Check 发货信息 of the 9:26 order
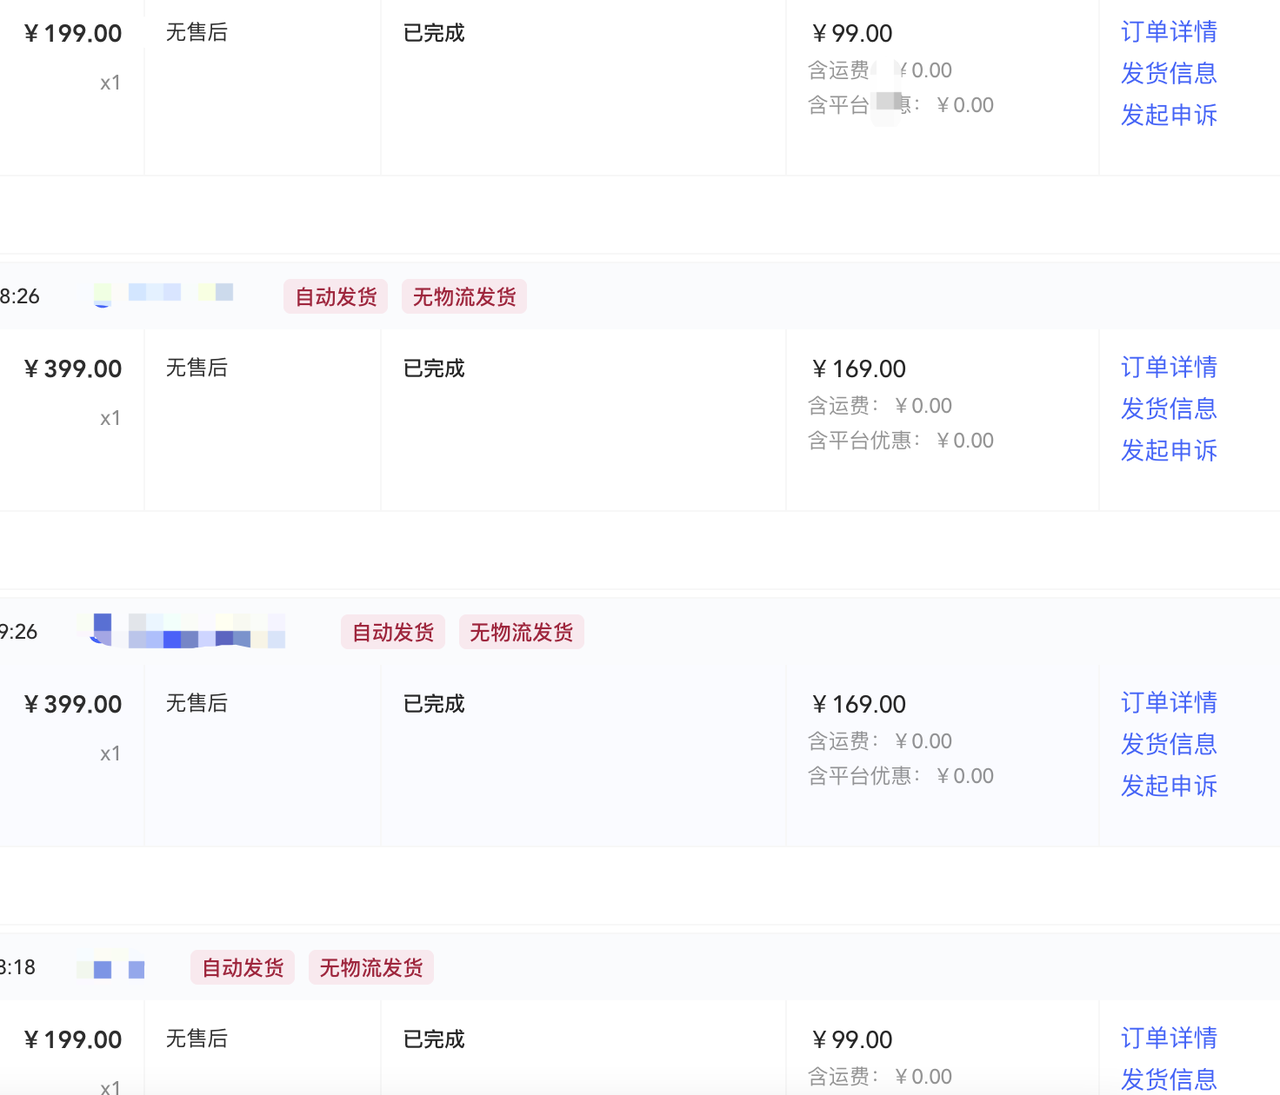This screenshot has width=1280, height=1095. 1168,744
